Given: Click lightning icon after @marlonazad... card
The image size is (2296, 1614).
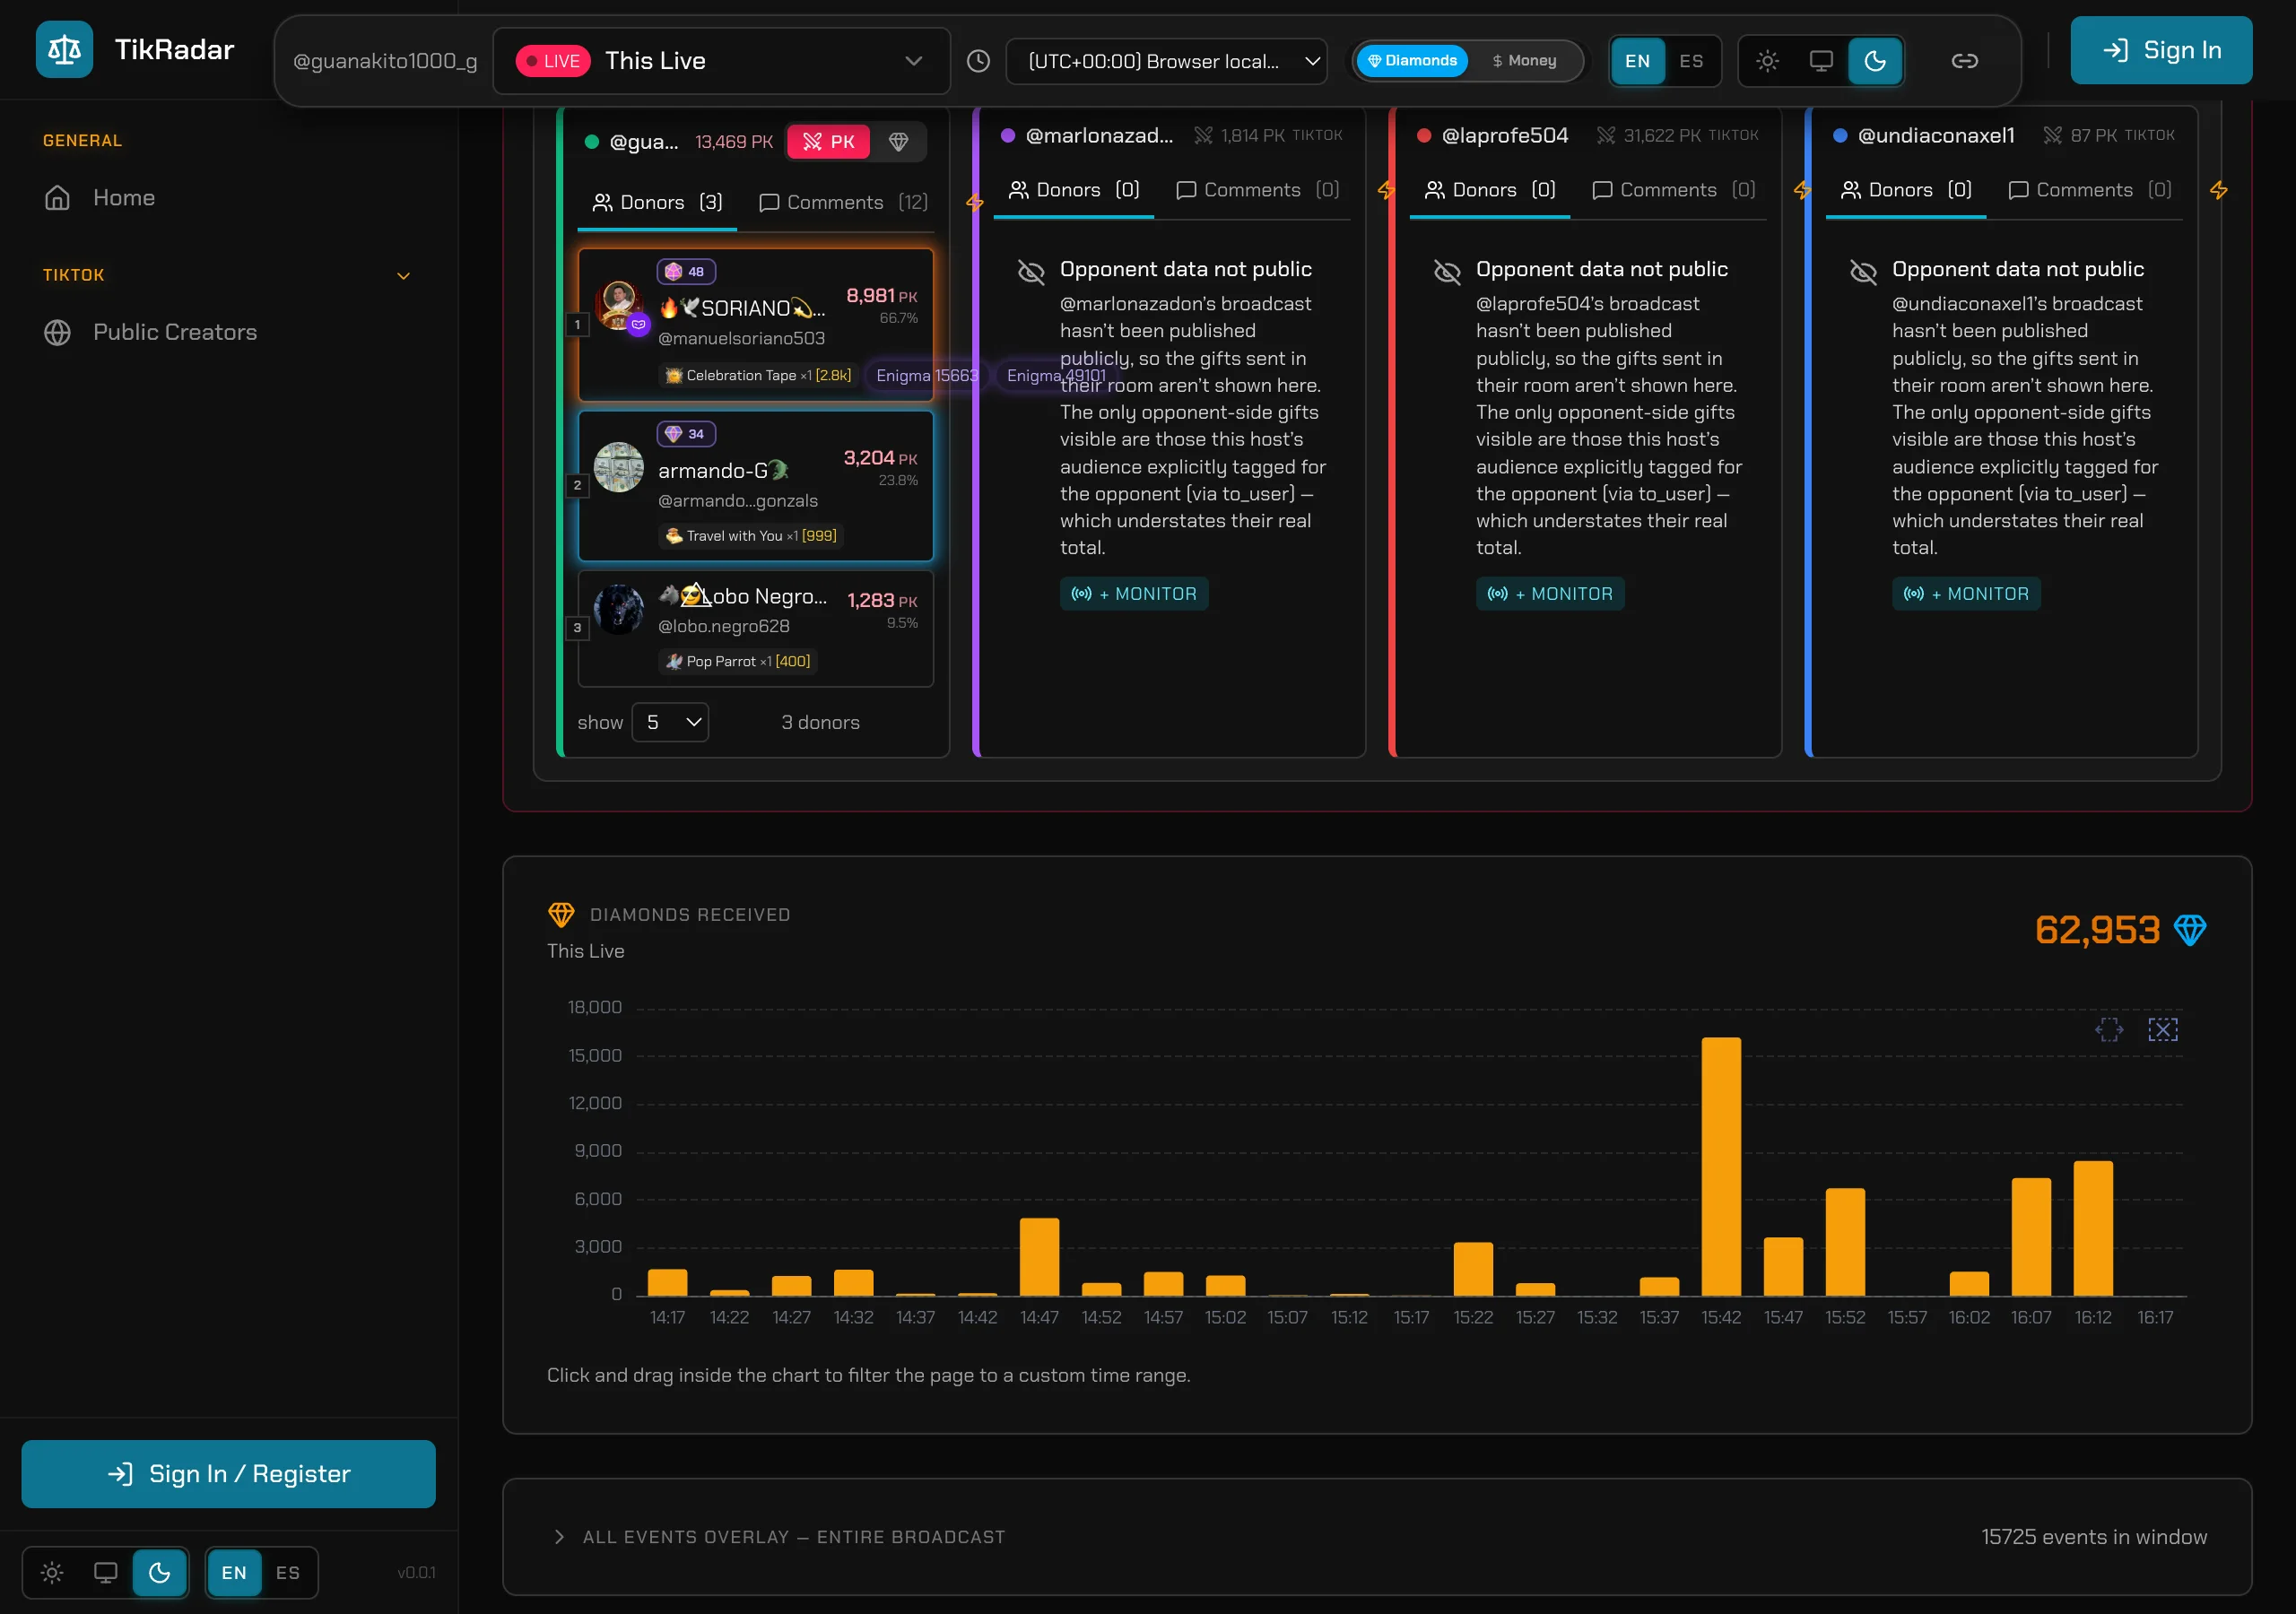Looking at the screenshot, I should click(x=1386, y=190).
